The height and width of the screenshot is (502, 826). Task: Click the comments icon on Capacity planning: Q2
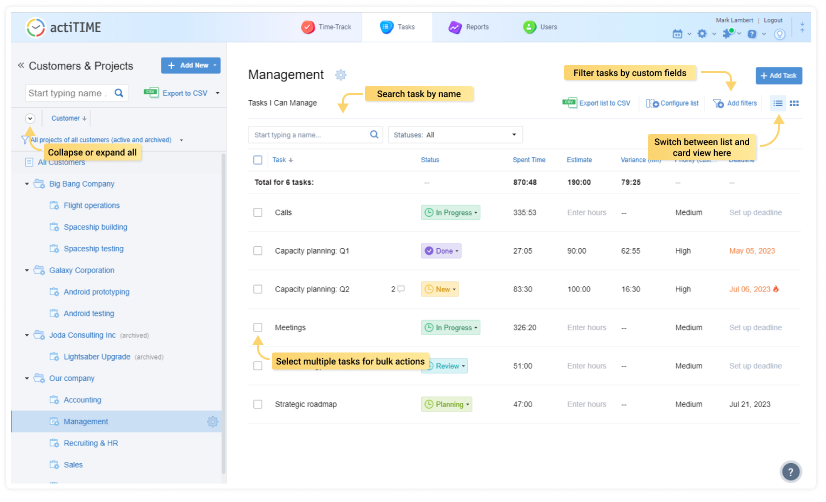coord(401,289)
